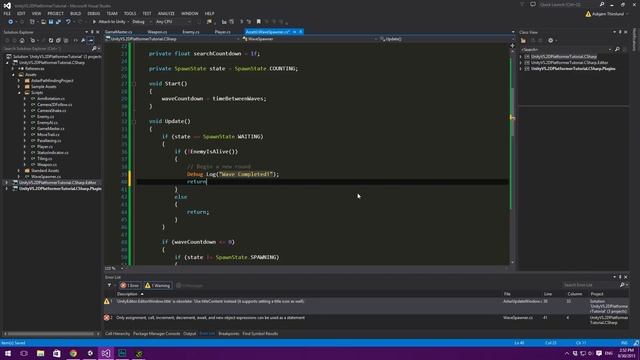640x360 pixels.
Task: Toggle the 1 Error filter button
Action: click(x=130, y=285)
